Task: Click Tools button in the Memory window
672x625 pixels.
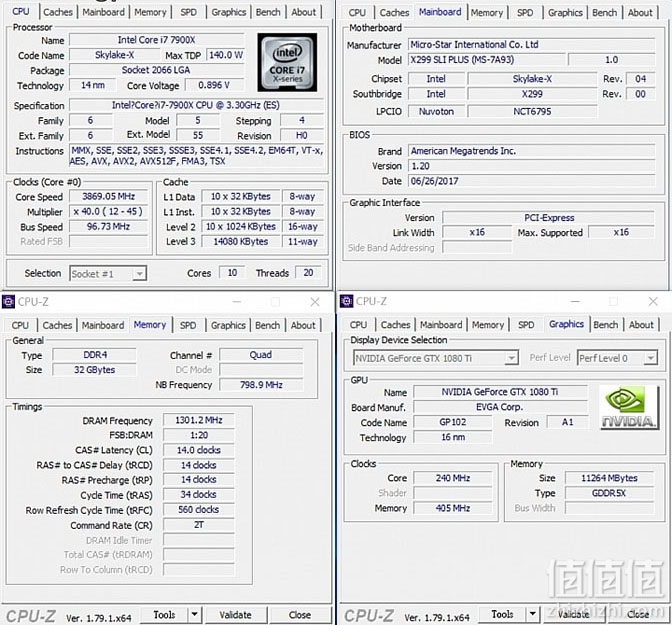Action: pyautogui.click(x=164, y=615)
